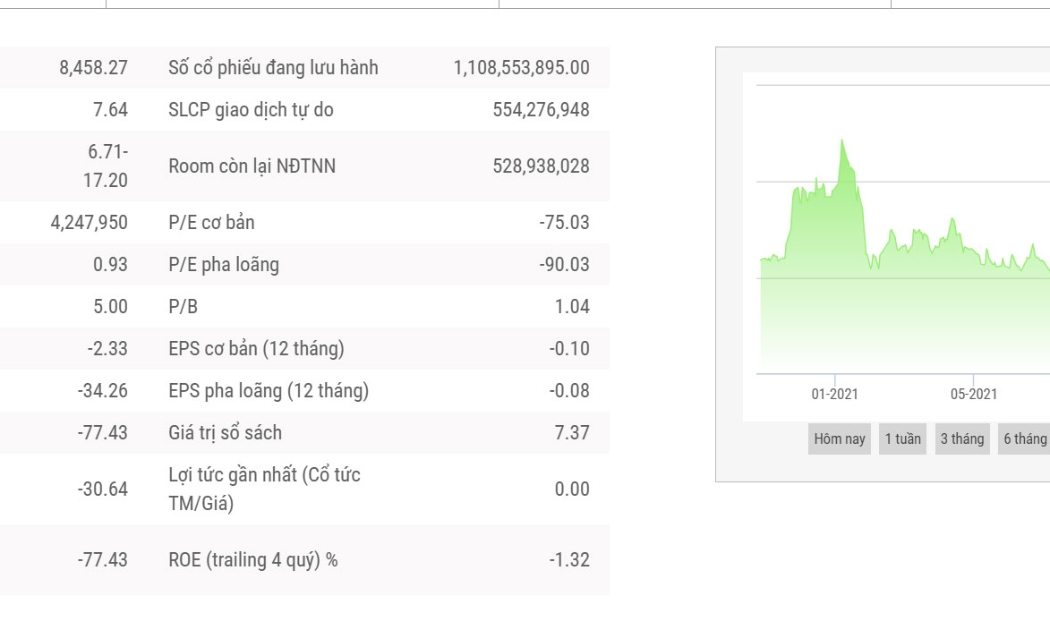Click the P/B value 1.04
Viewport: 1050px width, 630px height.
pyautogui.click(x=572, y=307)
